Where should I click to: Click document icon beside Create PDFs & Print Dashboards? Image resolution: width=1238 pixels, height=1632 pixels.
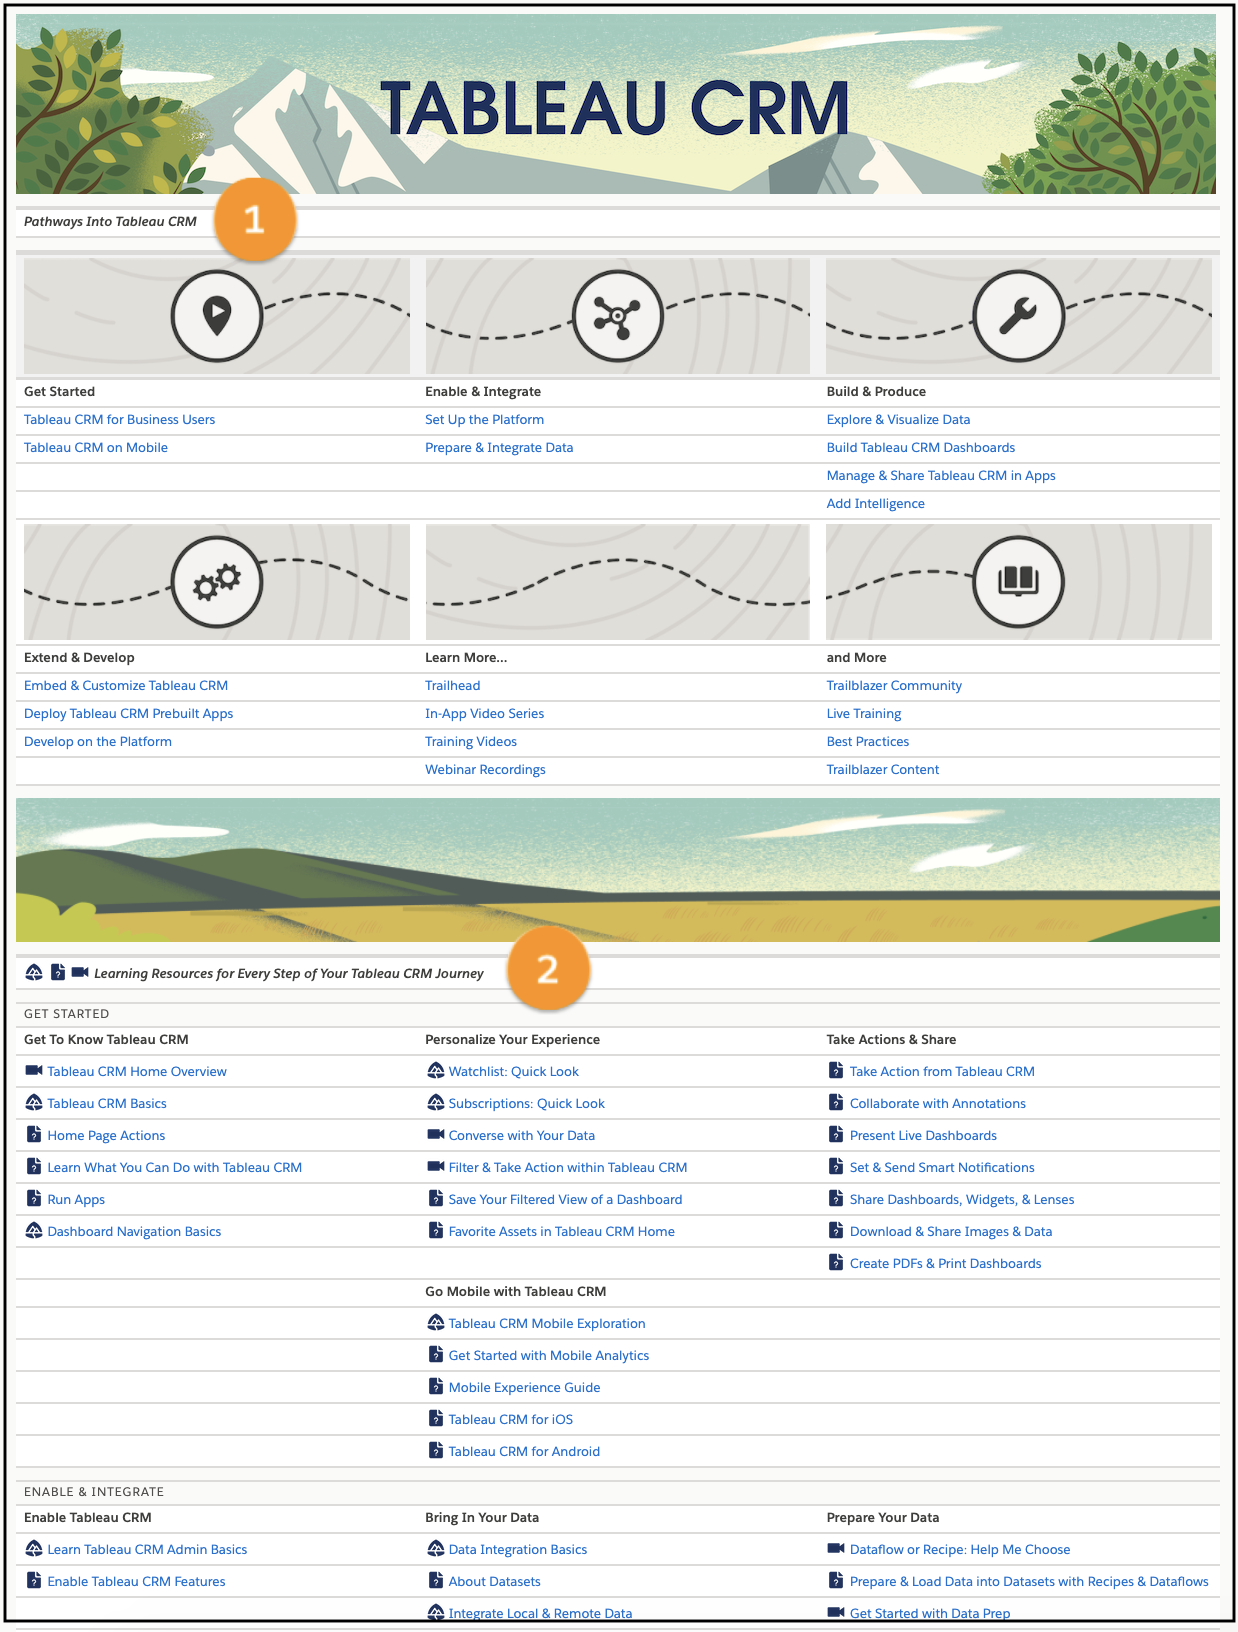pyautogui.click(x=836, y=1263)
